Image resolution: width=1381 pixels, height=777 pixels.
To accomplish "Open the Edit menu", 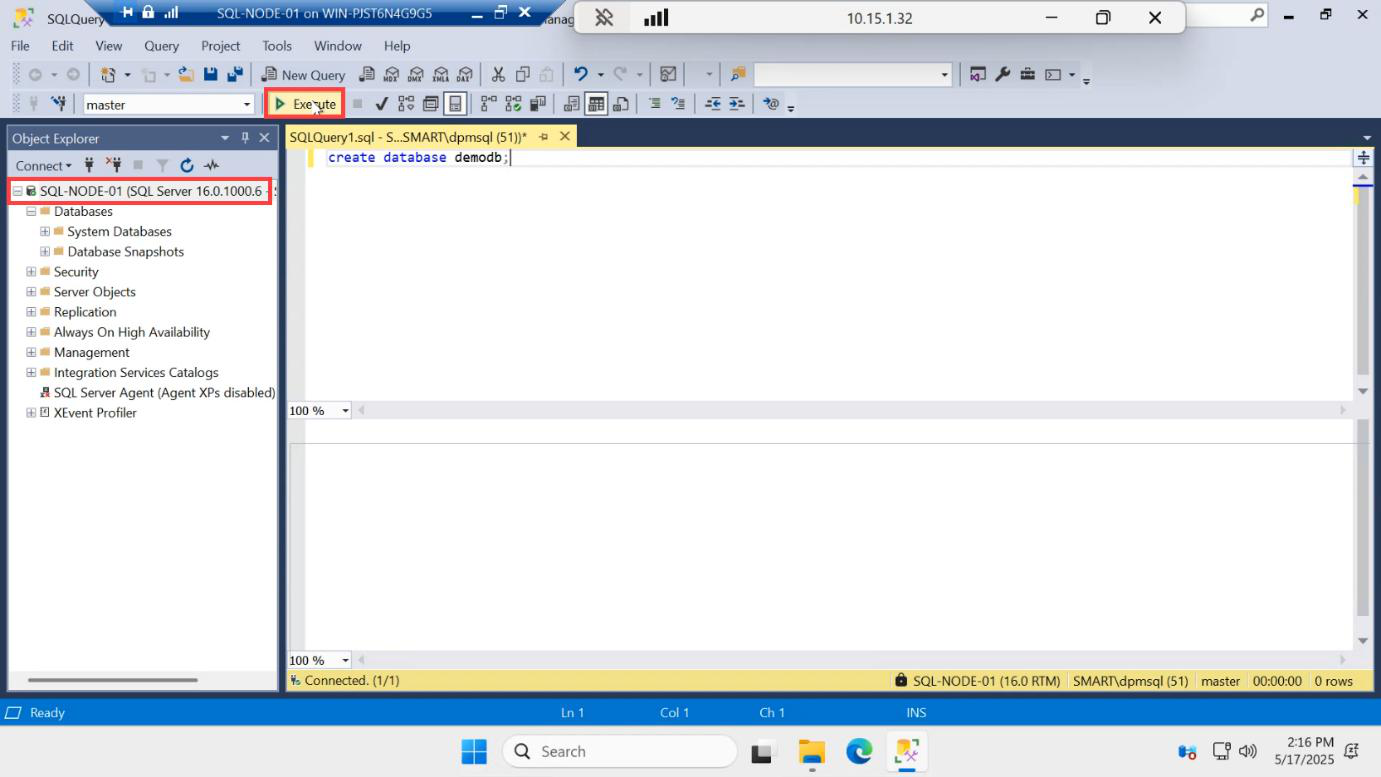I will tap(62, 46).
